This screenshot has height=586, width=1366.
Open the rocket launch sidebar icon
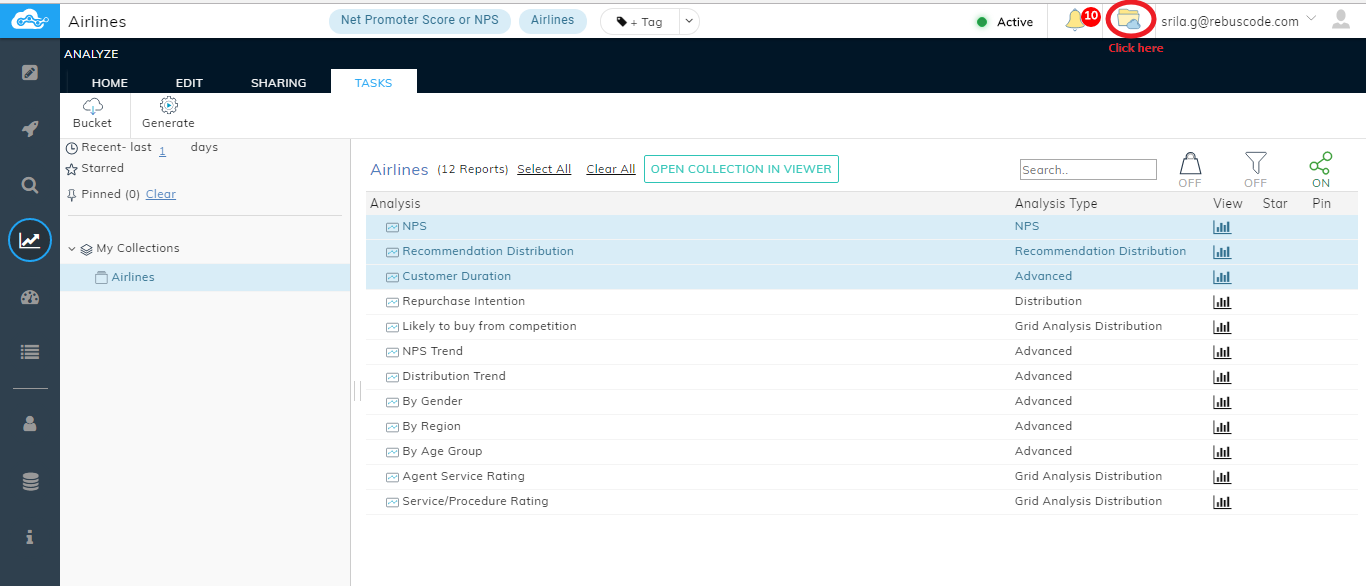pos(30,129)
